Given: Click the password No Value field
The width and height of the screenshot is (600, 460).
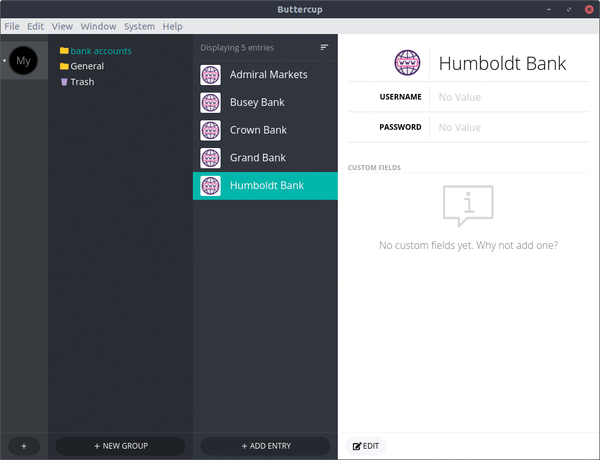Looking at the screenshot, I should point(460,127).
